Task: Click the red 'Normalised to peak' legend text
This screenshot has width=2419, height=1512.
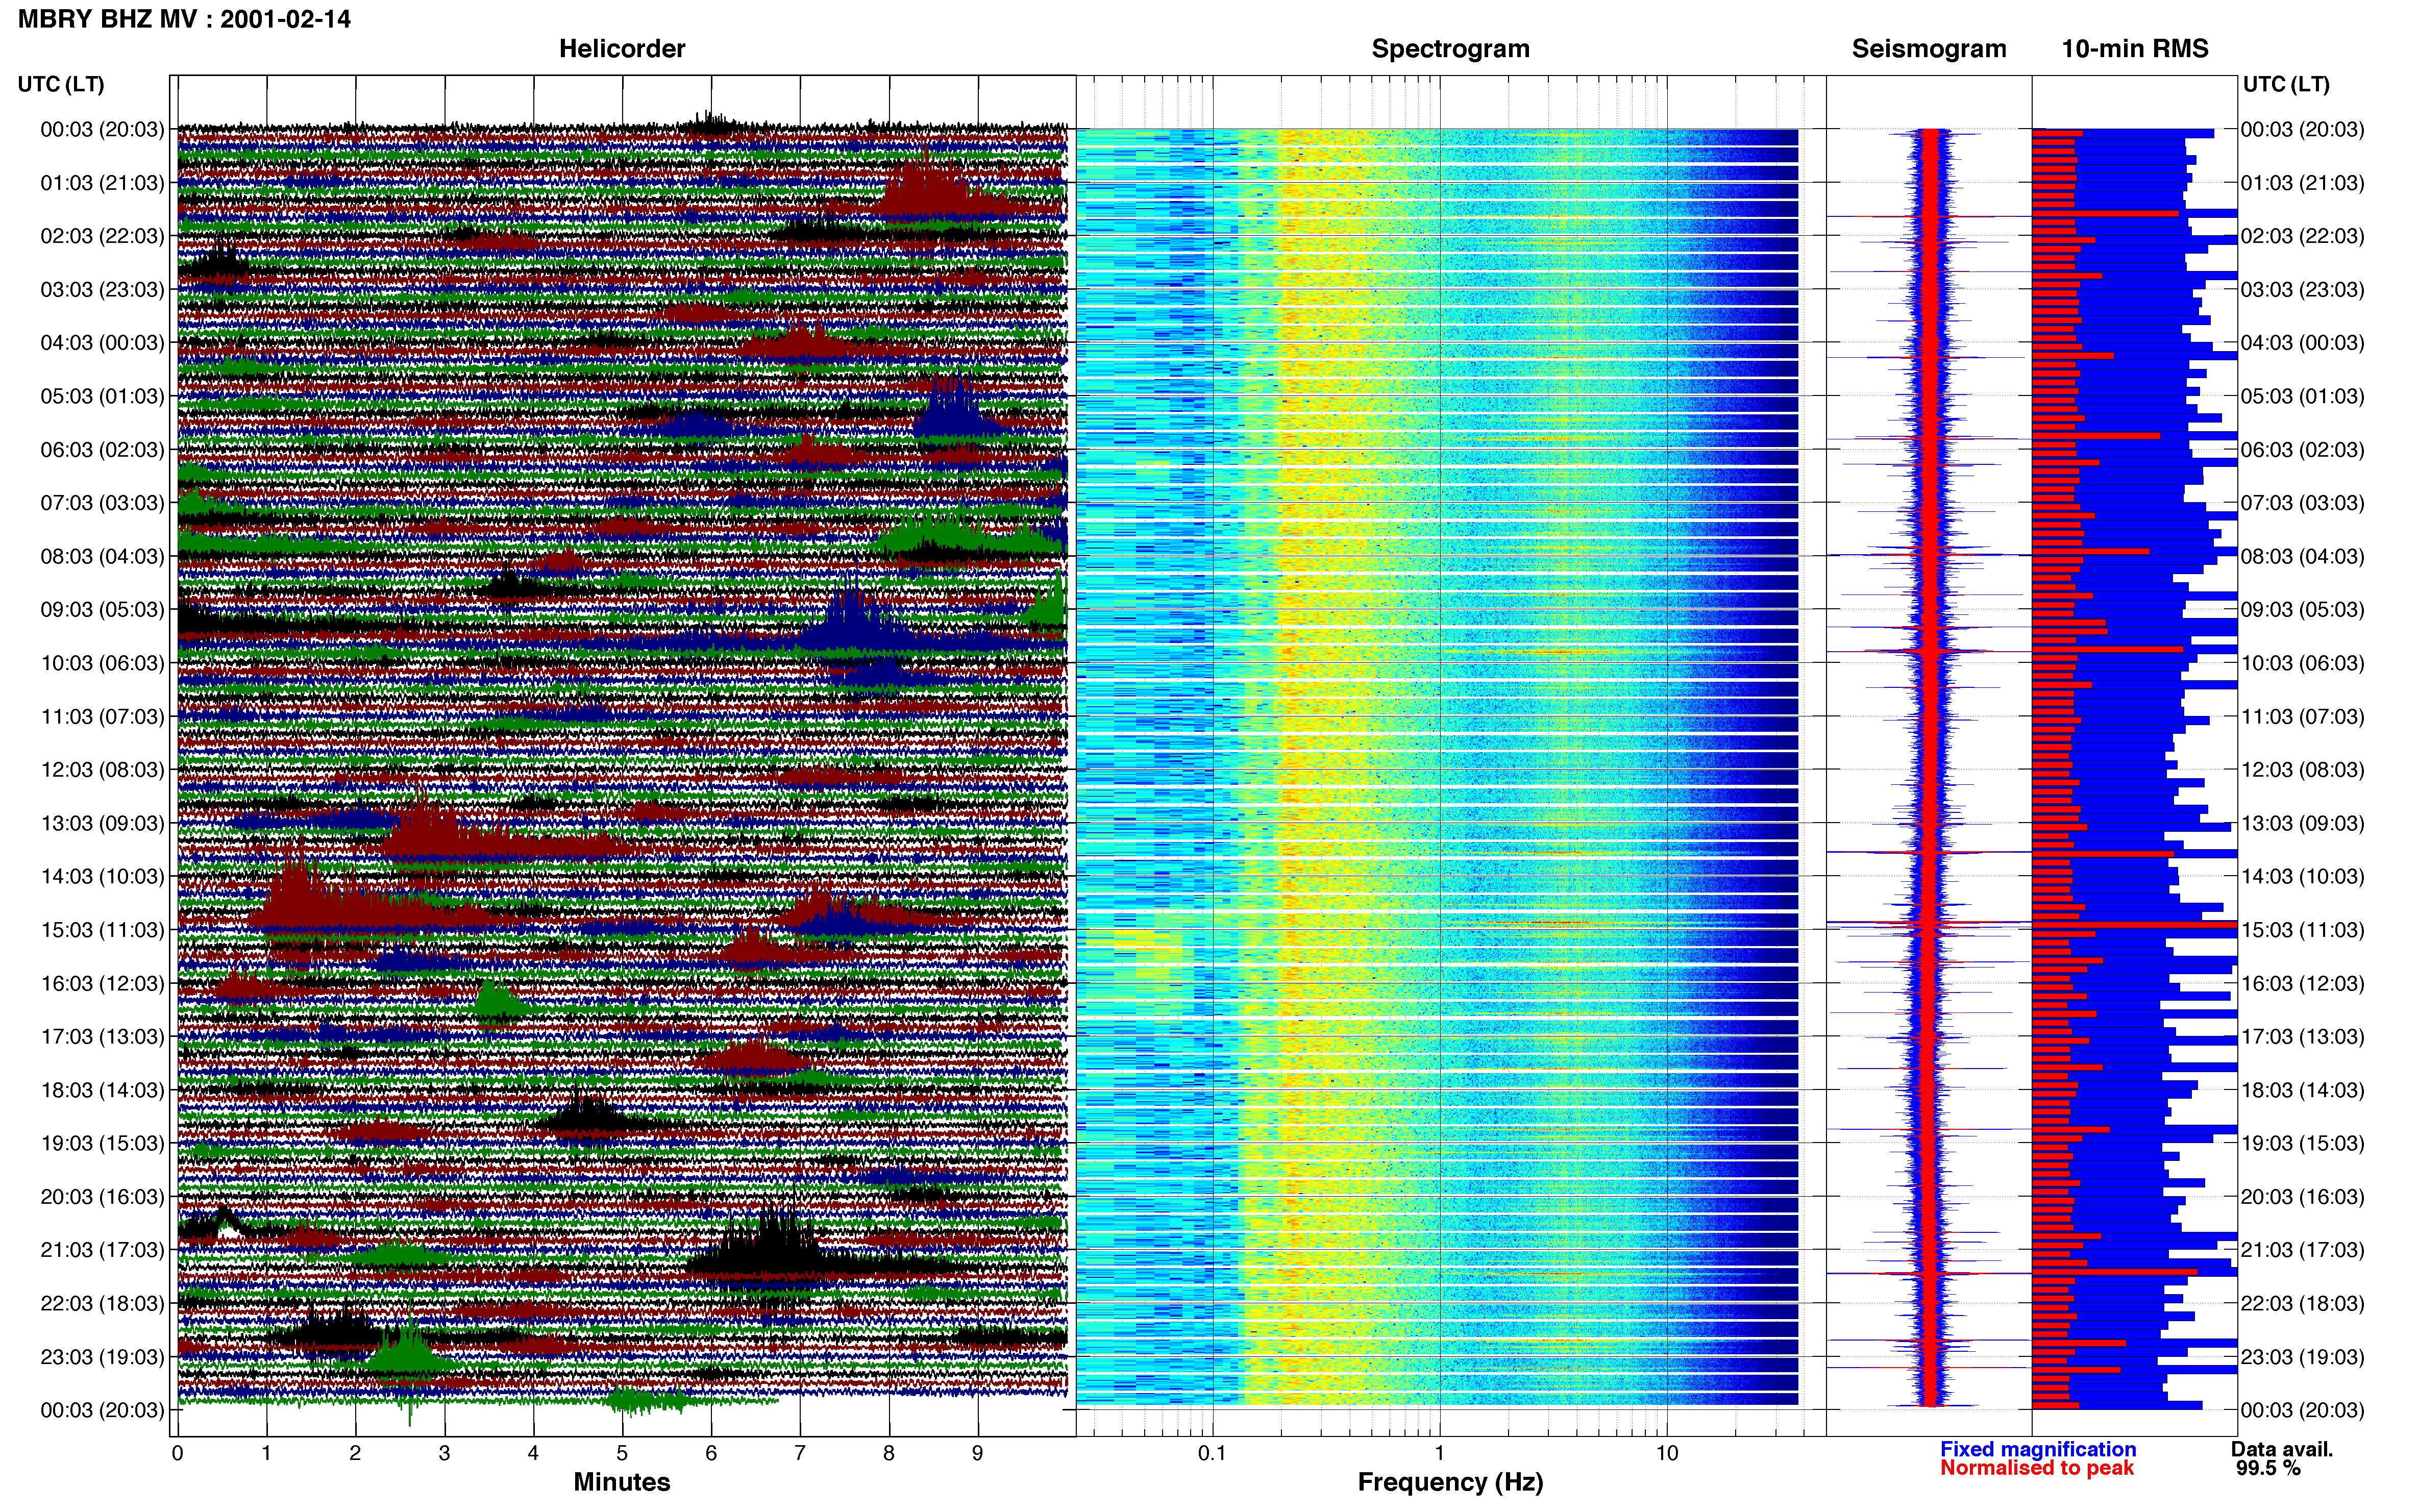Action: [x=2037, y=1468]
